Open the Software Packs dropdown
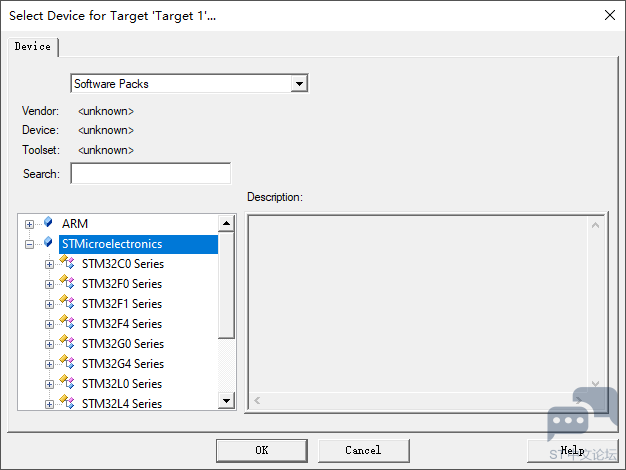This screenshot has height=470, width=626. [299, 84]
